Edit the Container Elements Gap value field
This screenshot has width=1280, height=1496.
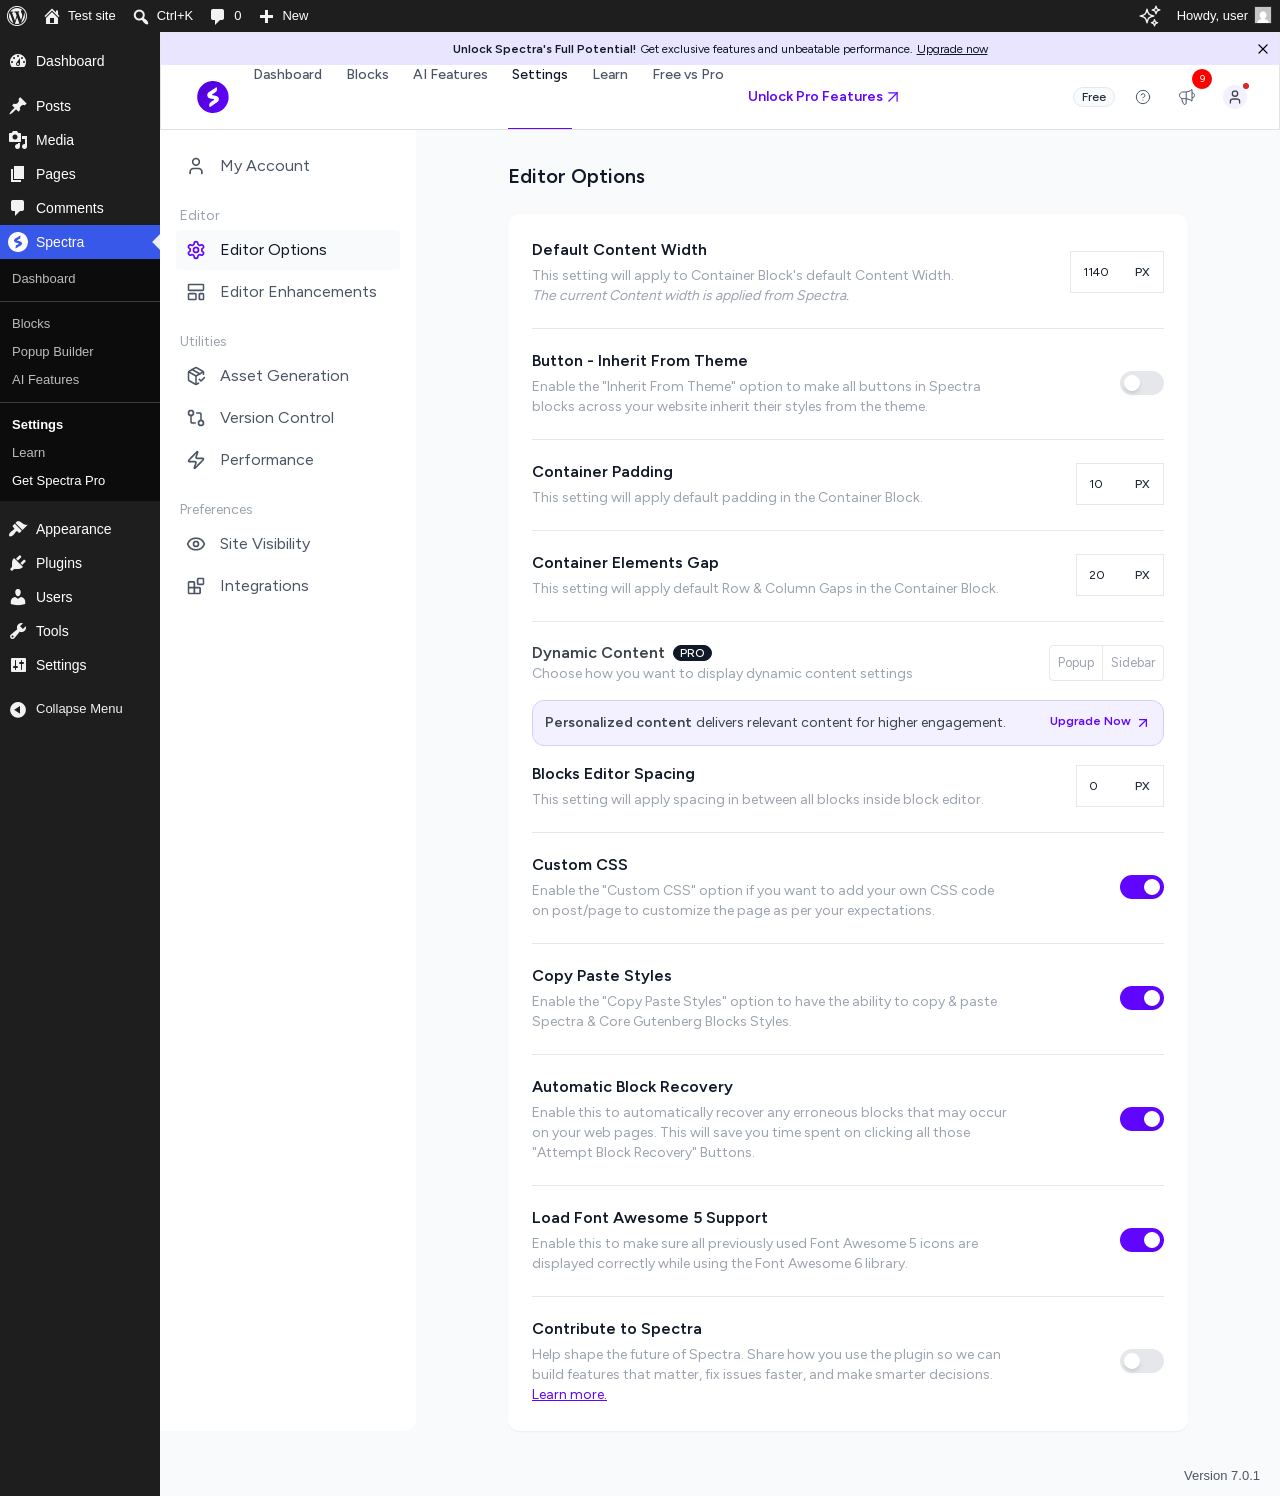coord(1100,575)
